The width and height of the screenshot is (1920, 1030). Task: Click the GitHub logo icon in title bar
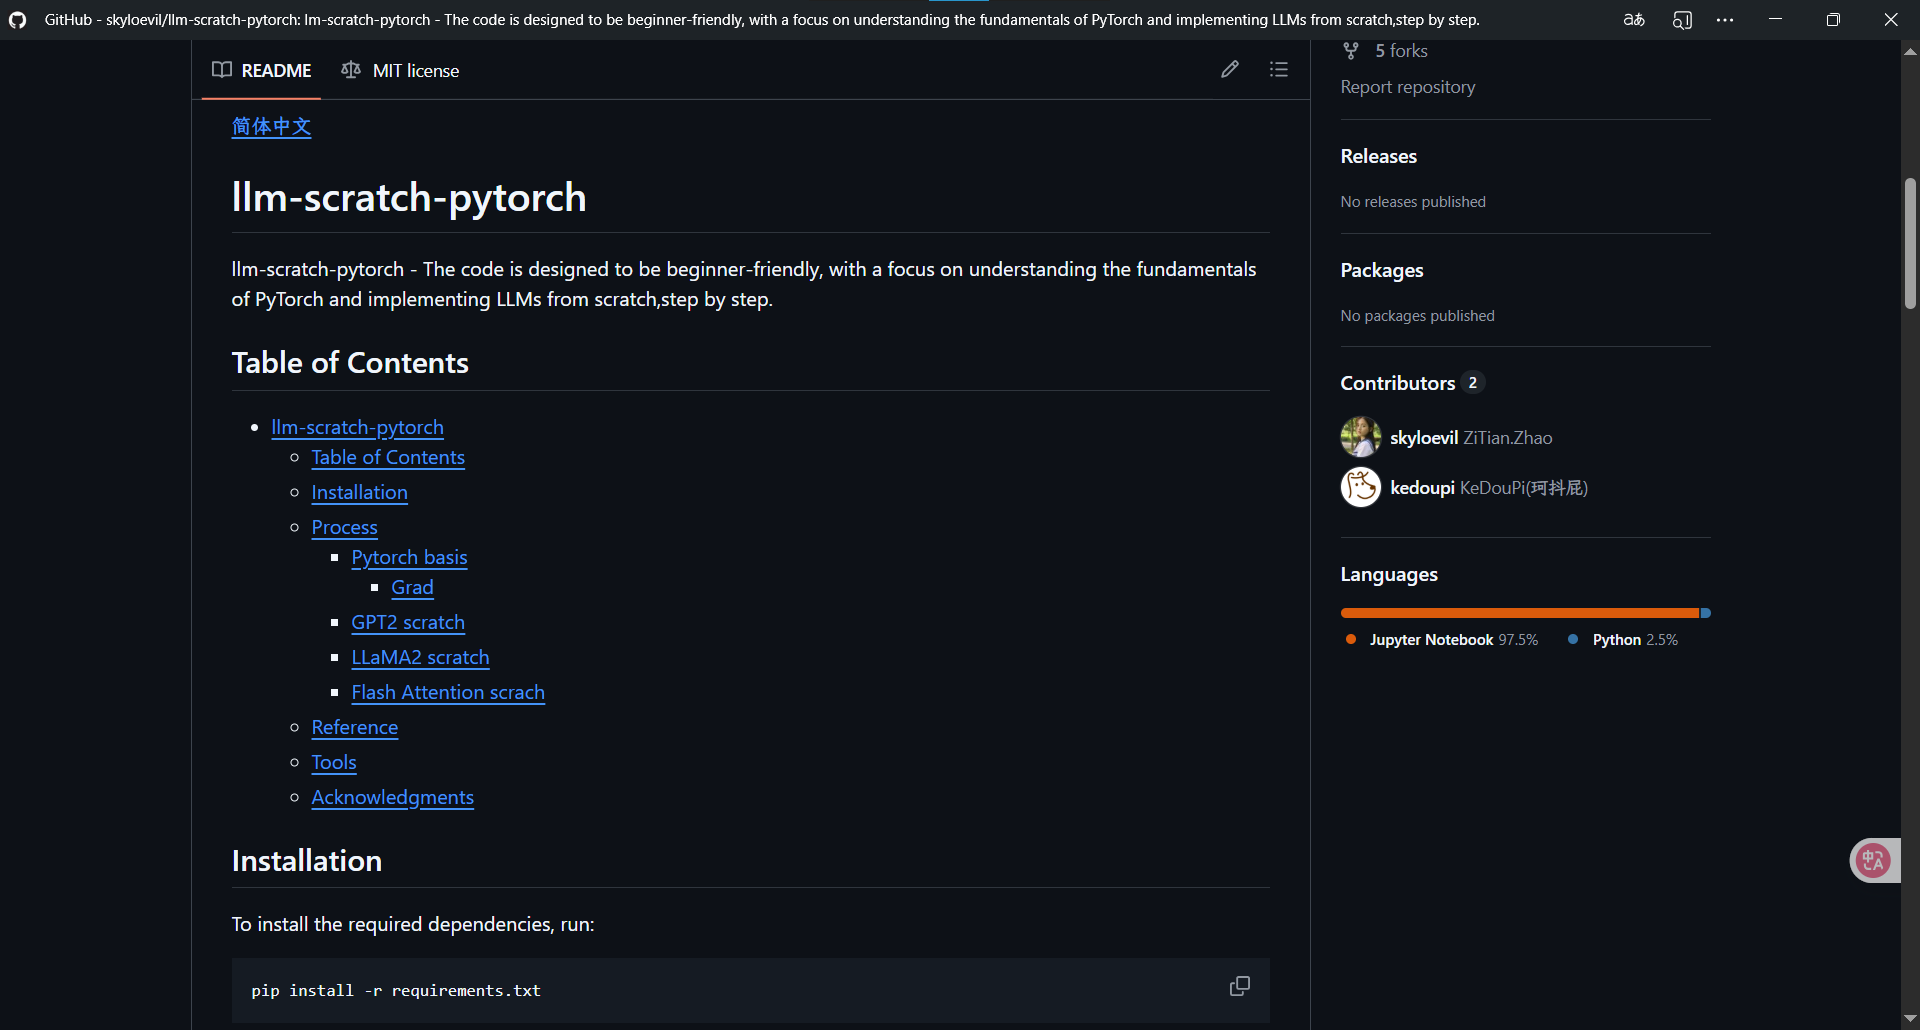(x=18, y=20)
